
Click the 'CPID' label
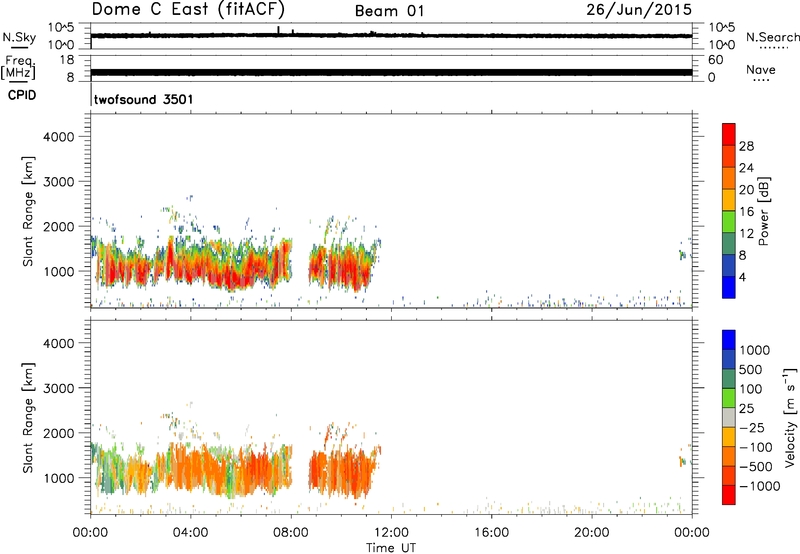point(22,95)
